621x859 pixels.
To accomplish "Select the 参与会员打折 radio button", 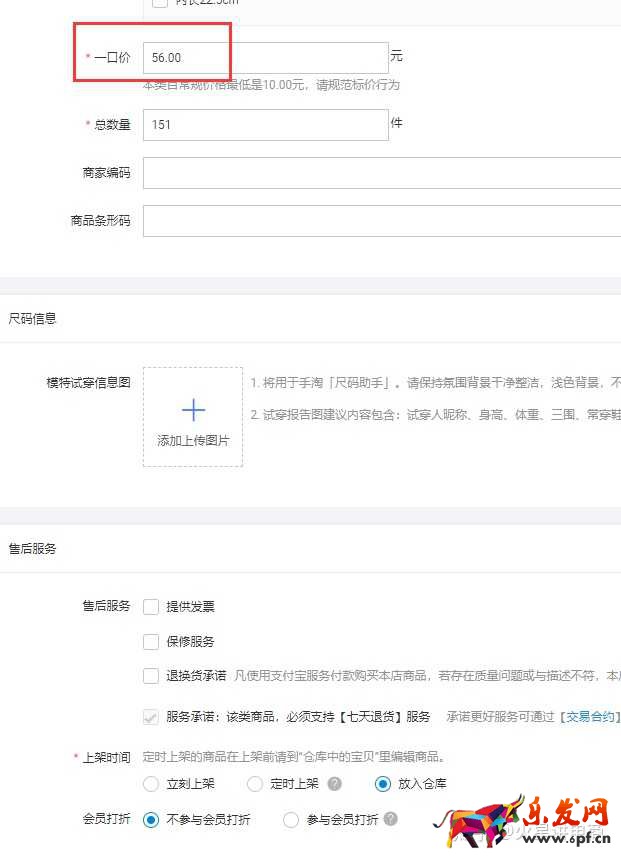I will pos(291,819).
